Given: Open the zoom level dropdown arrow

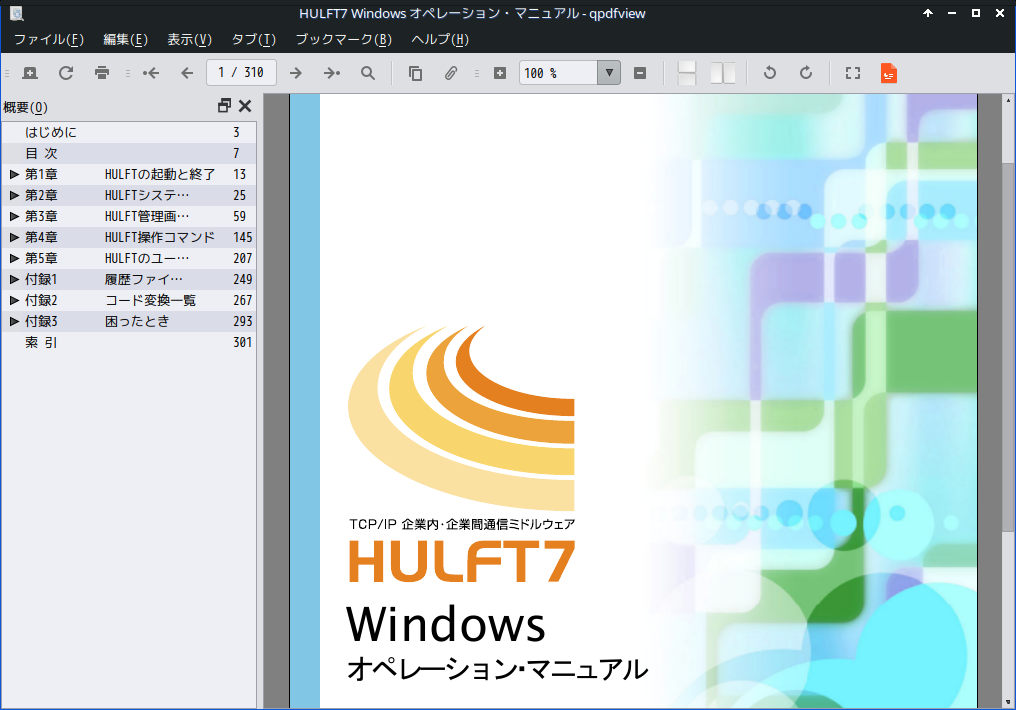Looking at the screenshot, I should [609, 73].
